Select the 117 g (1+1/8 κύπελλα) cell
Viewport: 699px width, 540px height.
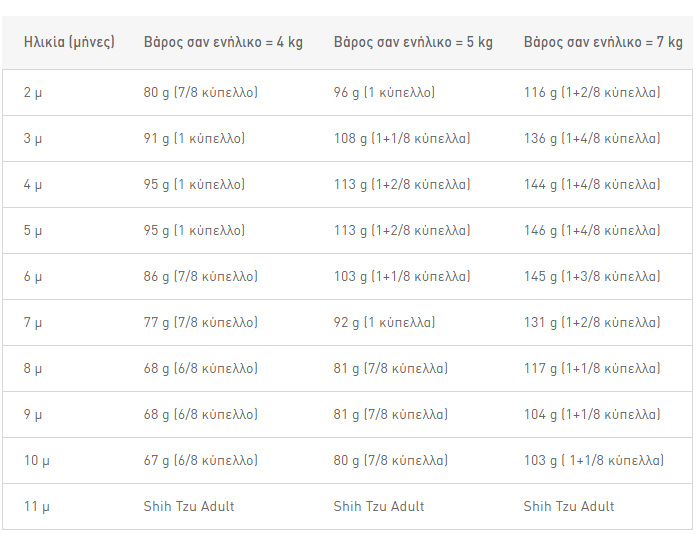pos(592,368)
